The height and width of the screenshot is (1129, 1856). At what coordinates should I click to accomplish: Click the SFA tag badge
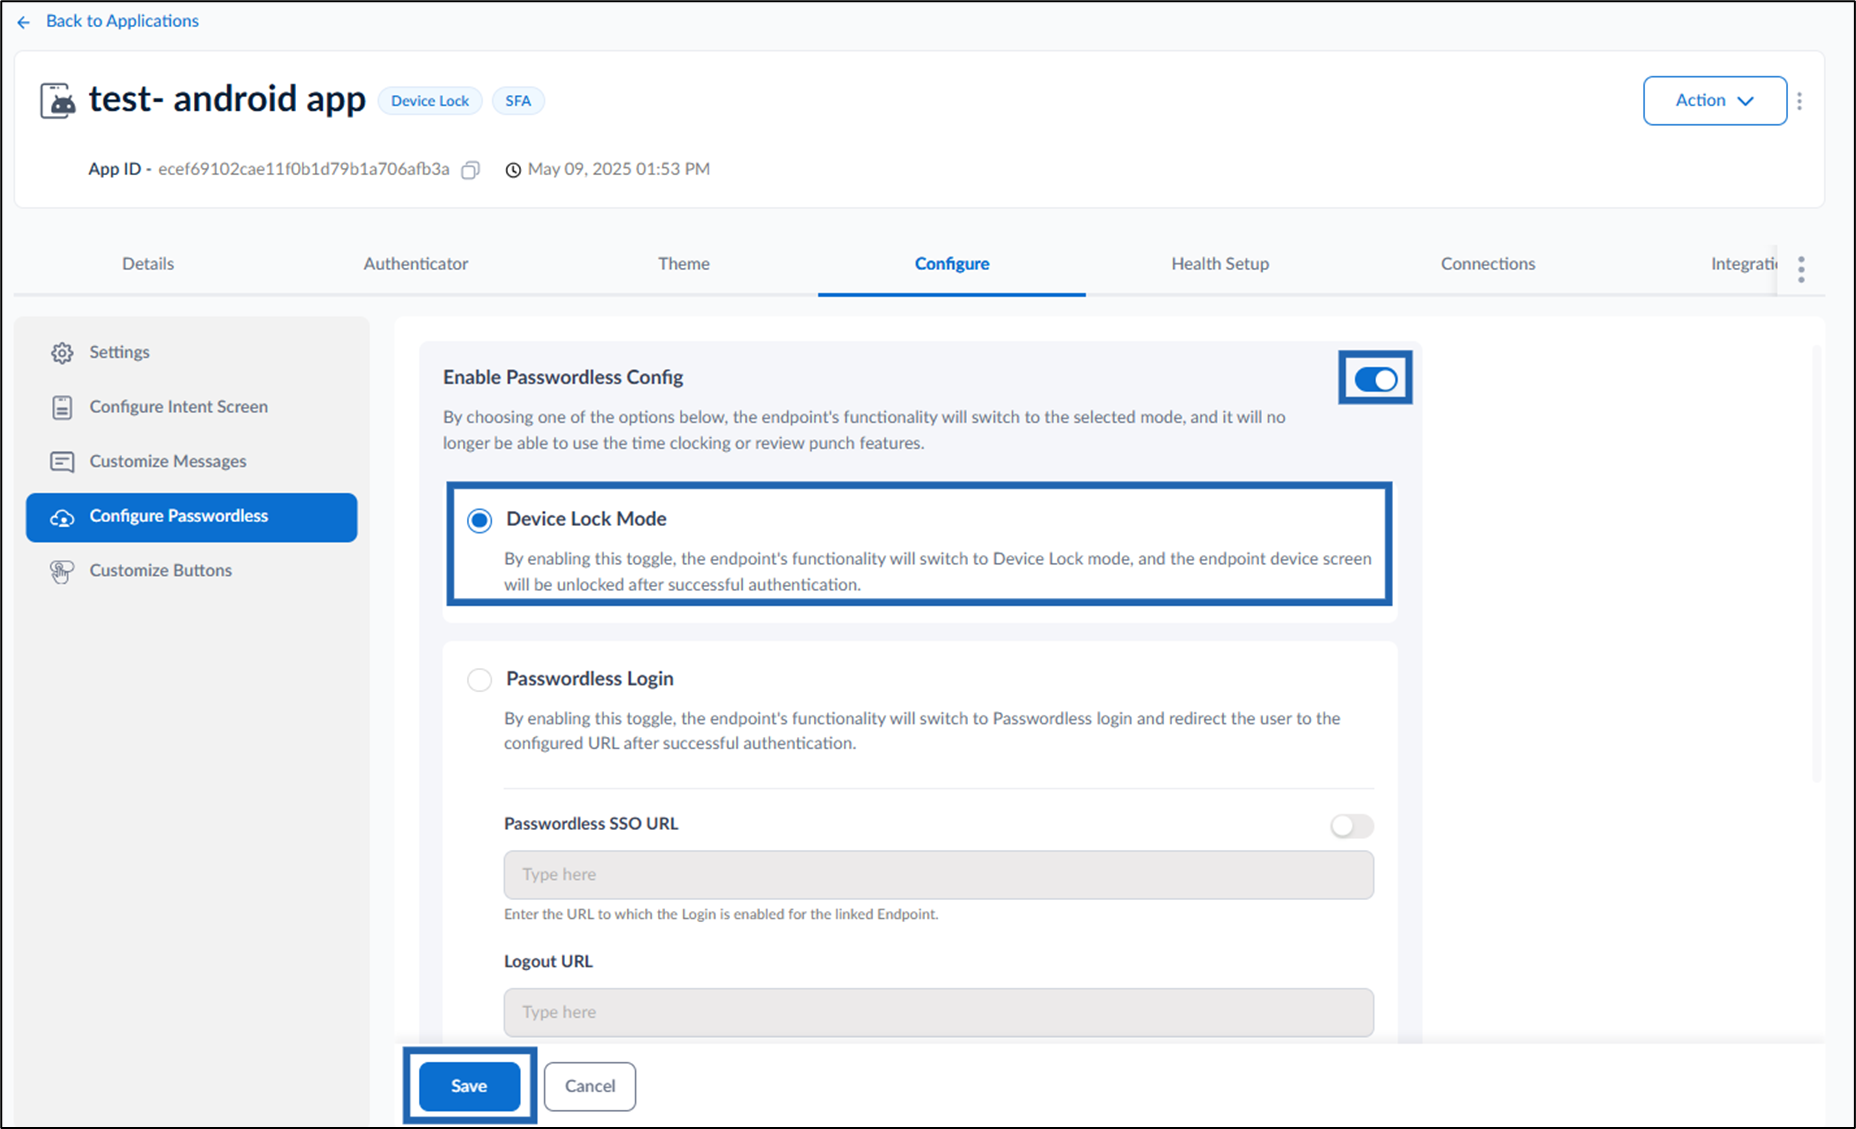click(x=518, y=101)
